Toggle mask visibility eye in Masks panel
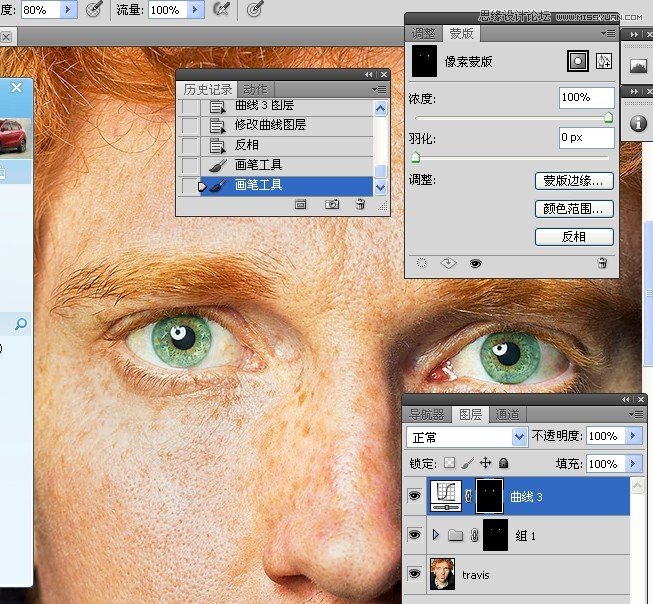Image resolution: width=653 pixels, height=604 pixels. coord(475,263)
